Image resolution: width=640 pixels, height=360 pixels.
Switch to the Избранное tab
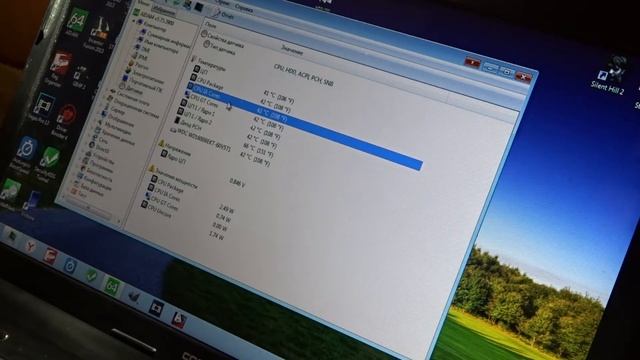click(x=163, y=10)
